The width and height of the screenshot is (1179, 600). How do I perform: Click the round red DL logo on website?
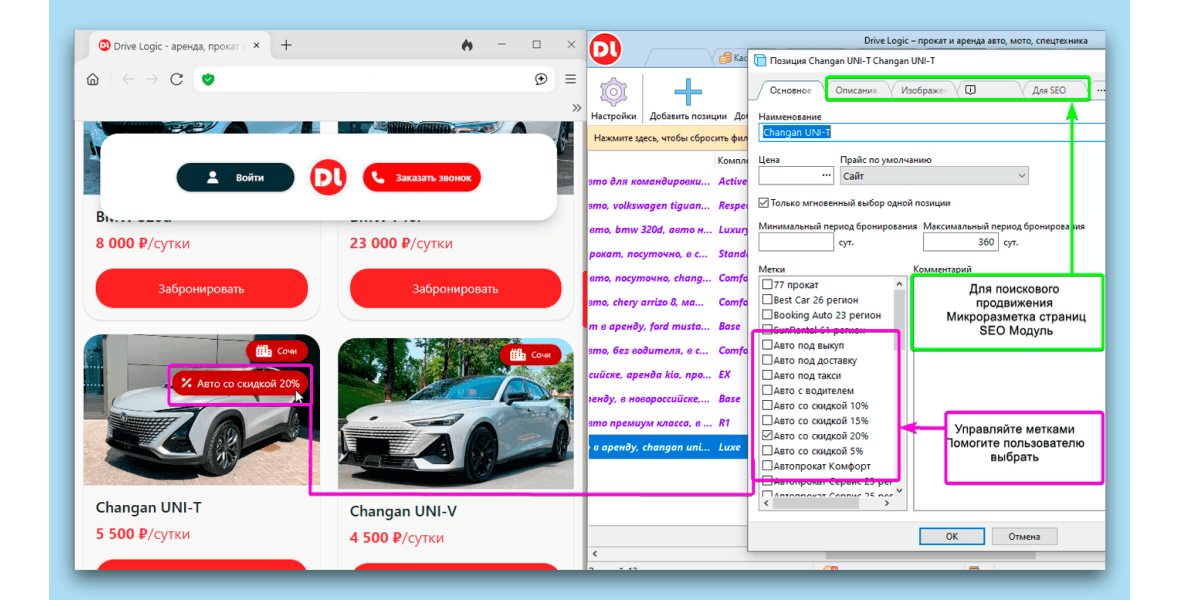328,178
